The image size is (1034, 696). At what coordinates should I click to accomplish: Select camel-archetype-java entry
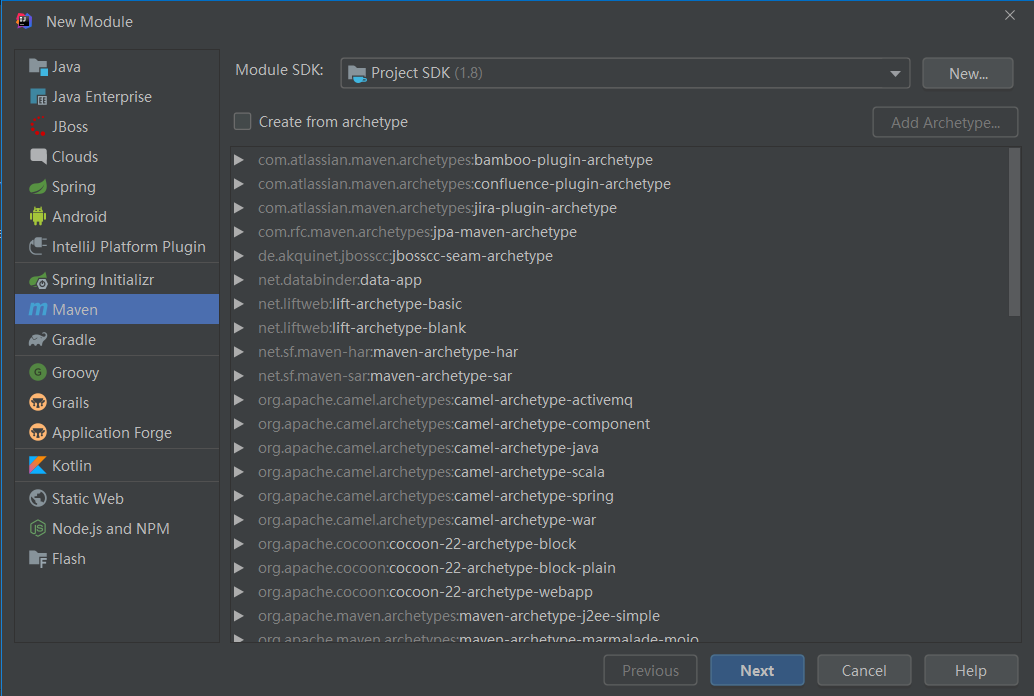(428, 448)
